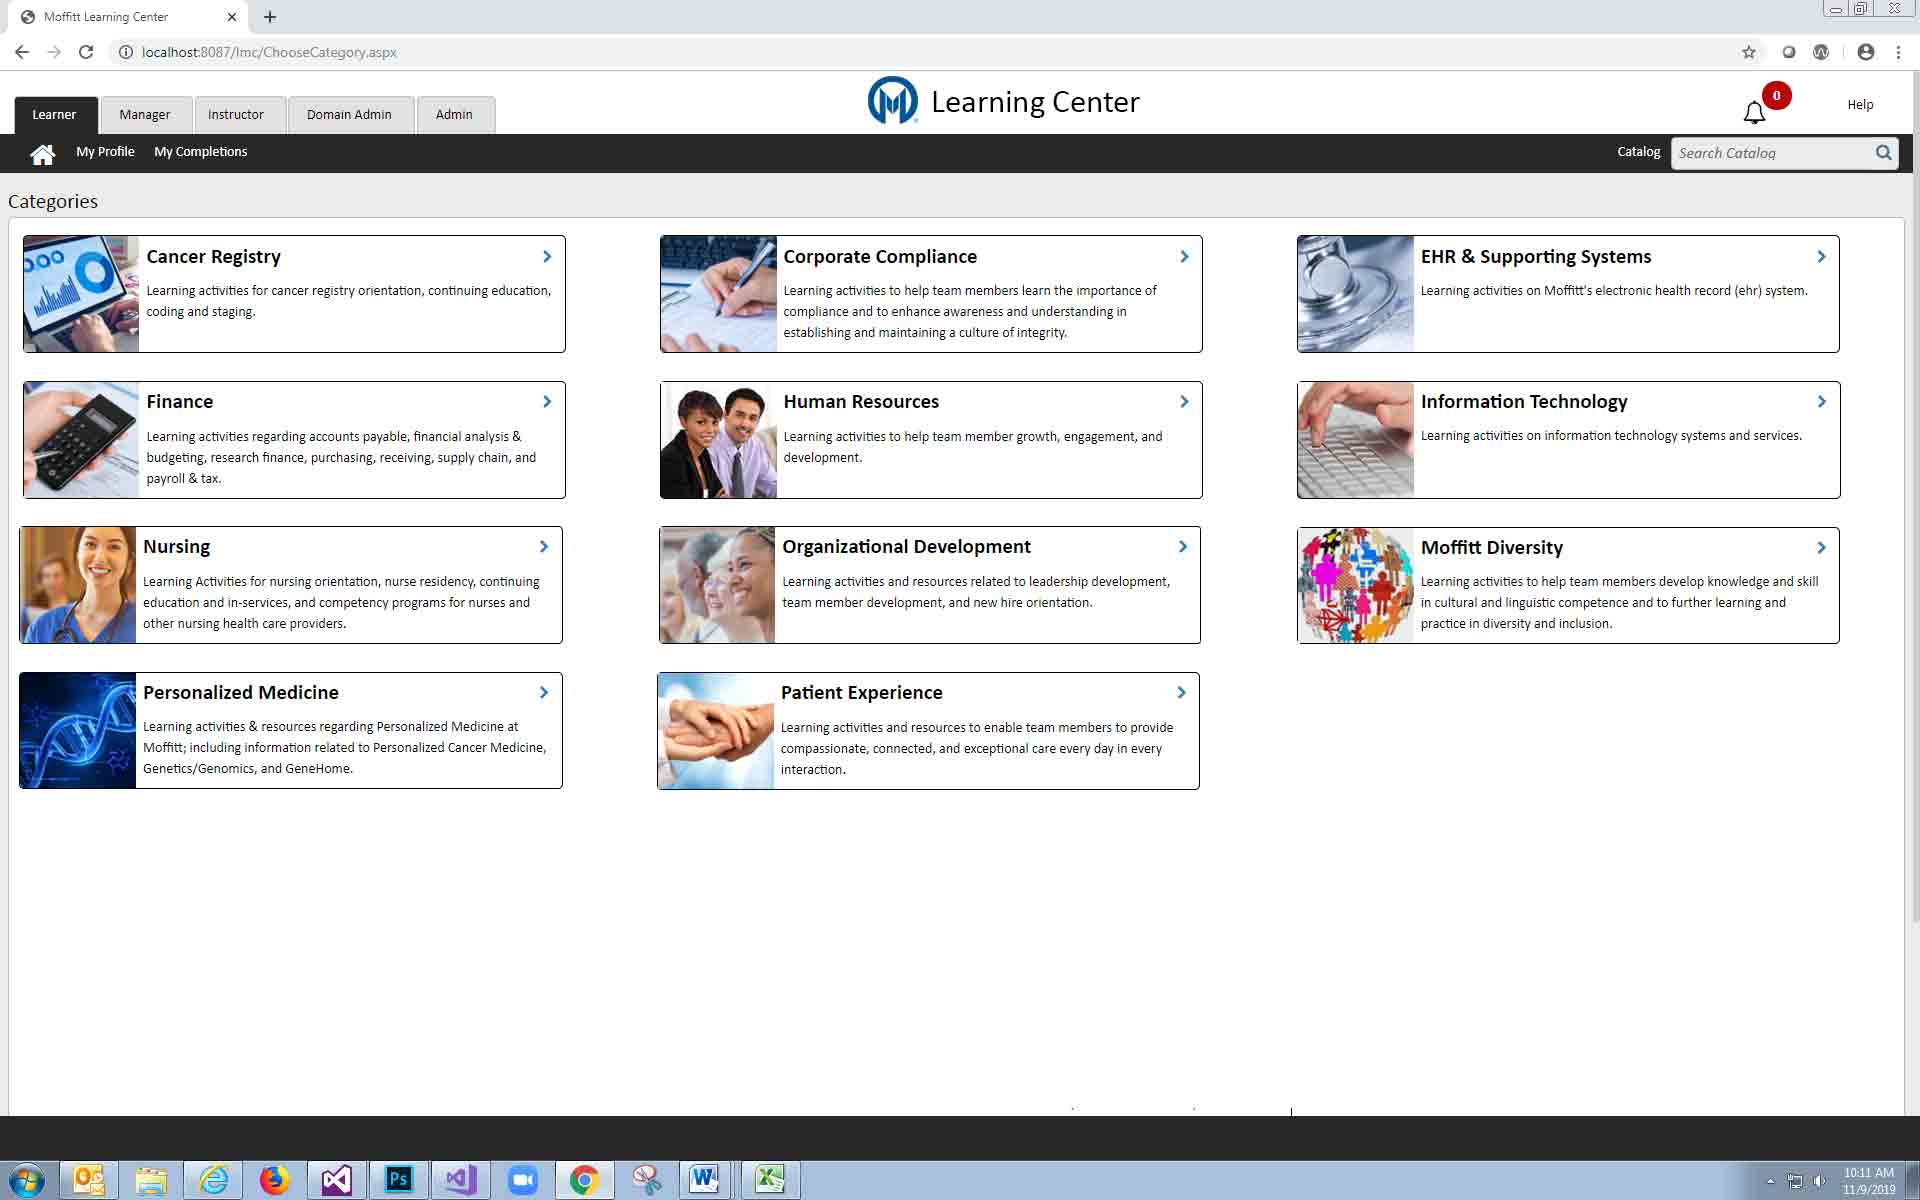Viewport: 1920px width, 1200px height.
Task: Open the My Completions link
Action: coord(200,152)
